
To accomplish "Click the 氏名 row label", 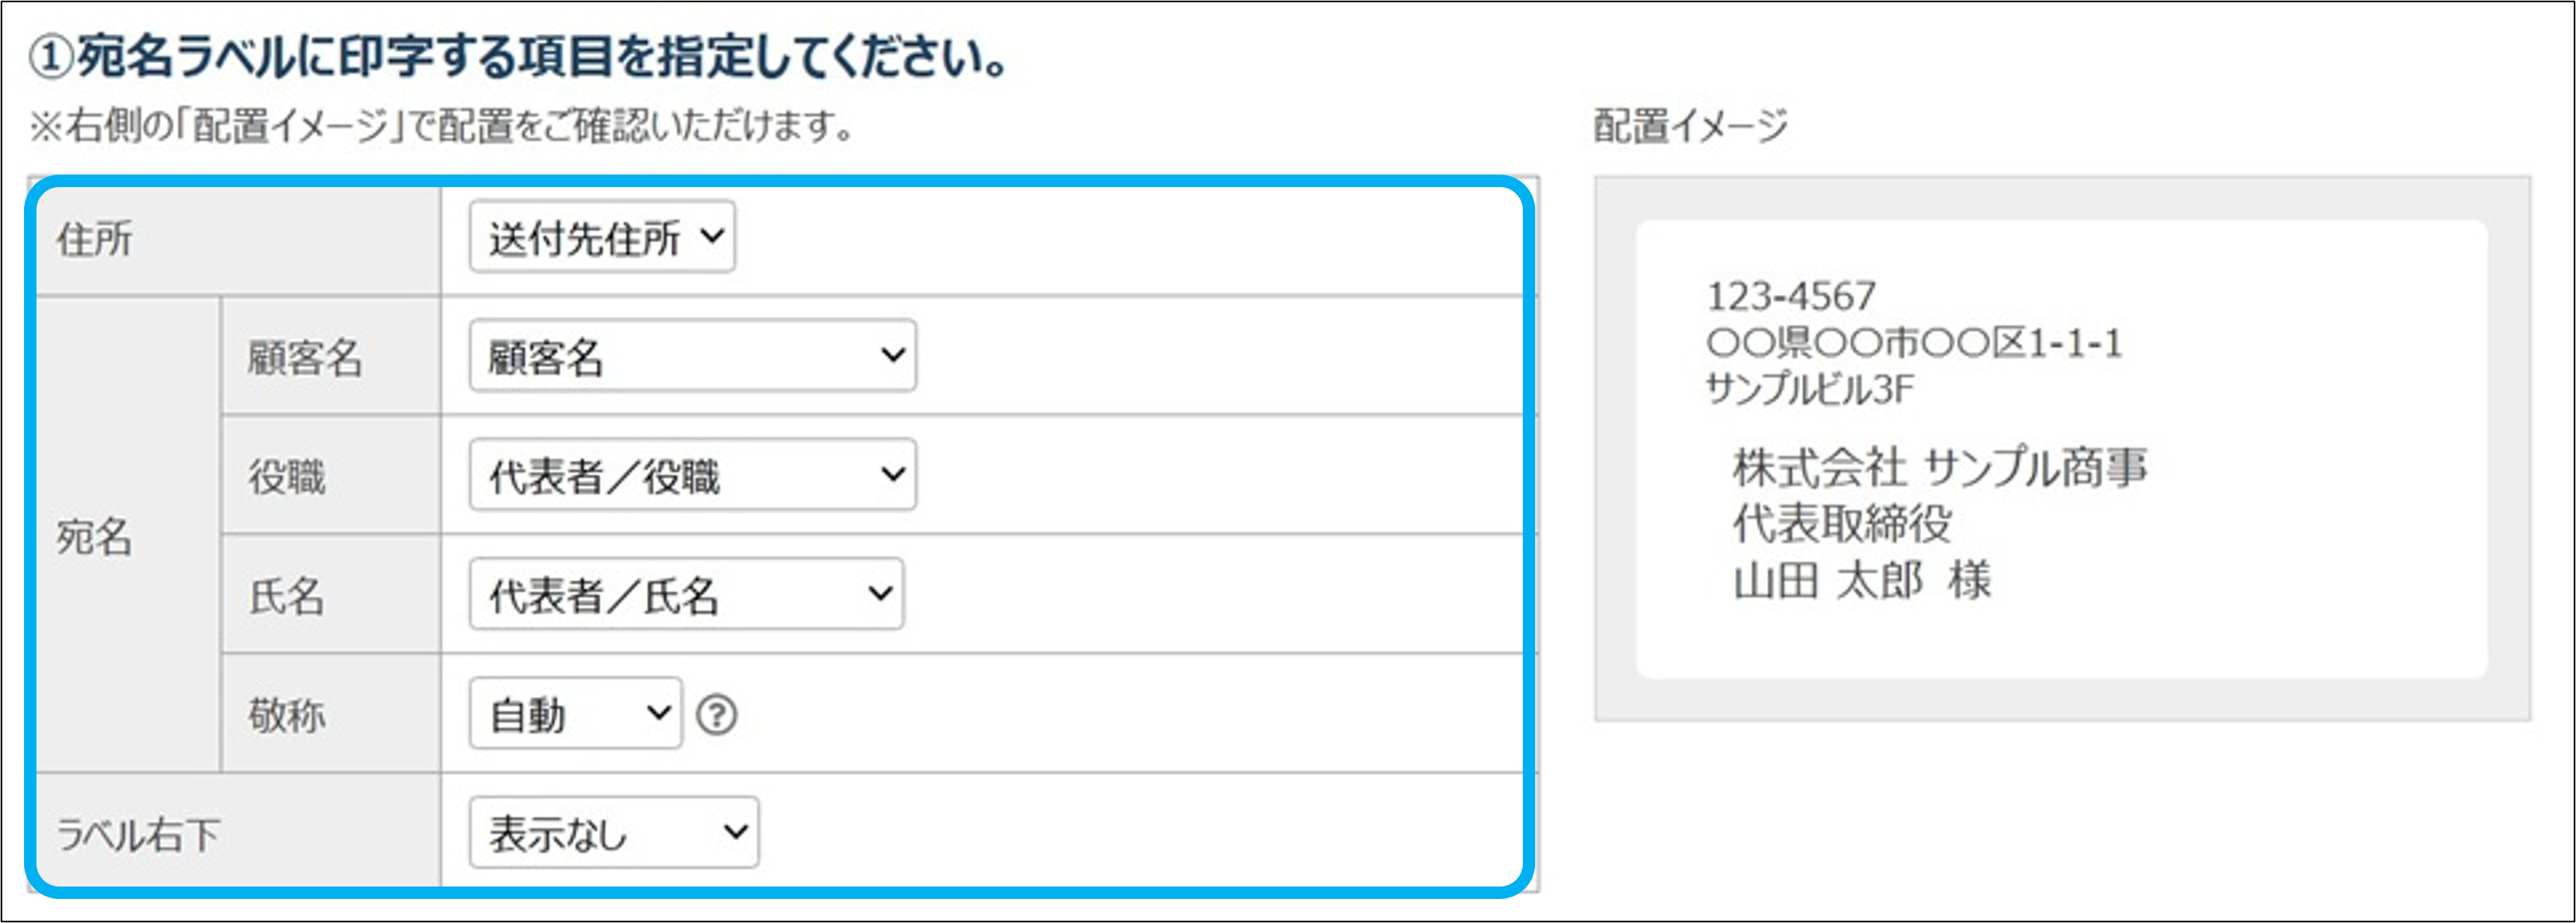I will (x=287, y=596).
